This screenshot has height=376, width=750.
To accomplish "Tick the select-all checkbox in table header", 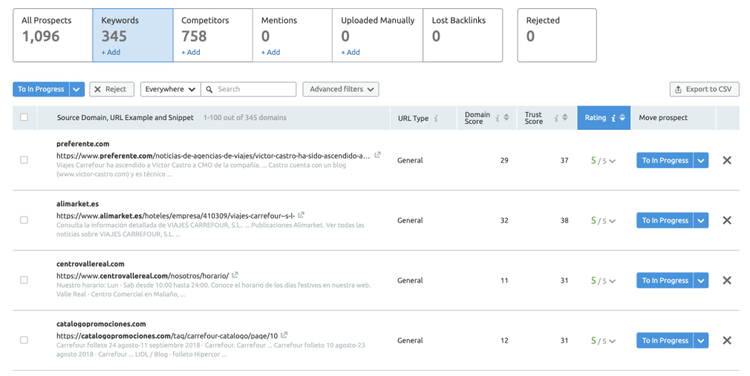I will tap(24, 117).
